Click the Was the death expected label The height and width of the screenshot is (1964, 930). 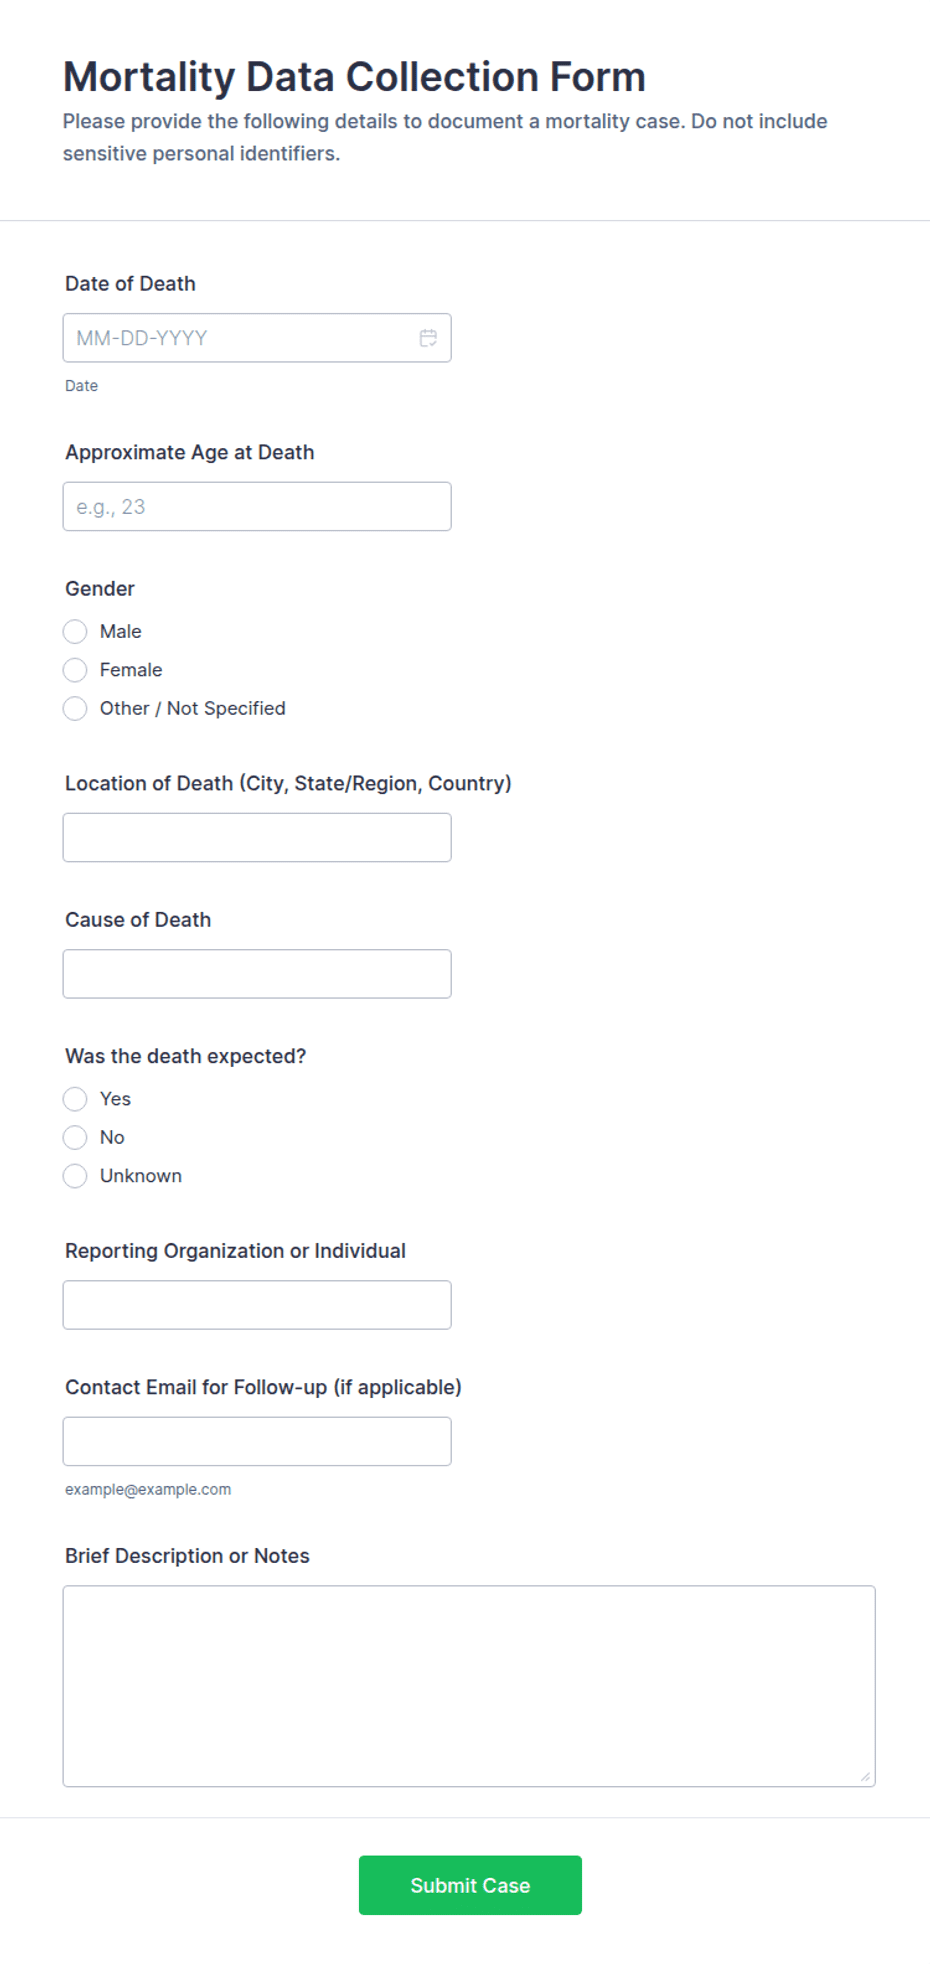click(186, 1056)
